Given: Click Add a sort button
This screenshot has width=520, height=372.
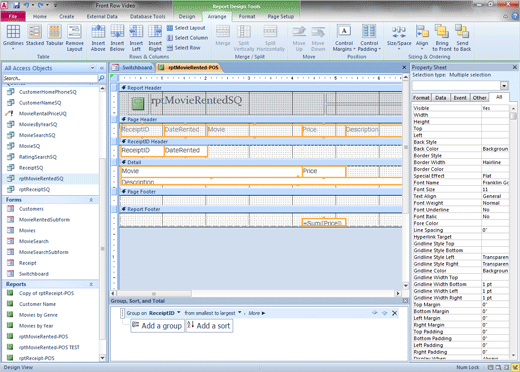Looking at the screenshot, I should point(209,326).
